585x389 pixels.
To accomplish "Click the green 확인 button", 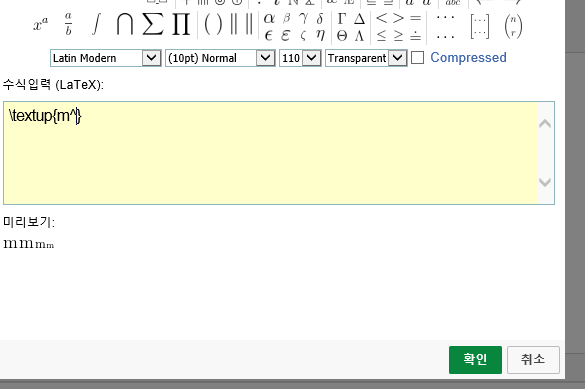I will (x=475, y=360).
